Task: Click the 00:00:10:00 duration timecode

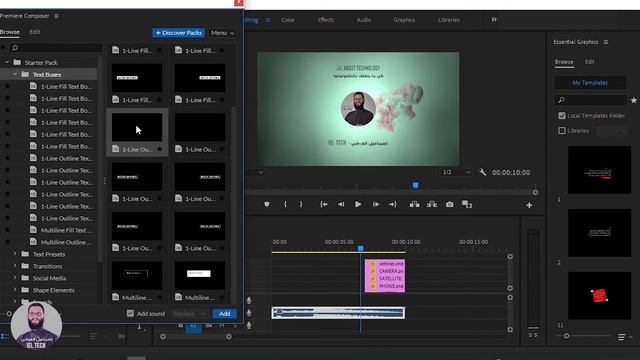Action: click(511, 173)
